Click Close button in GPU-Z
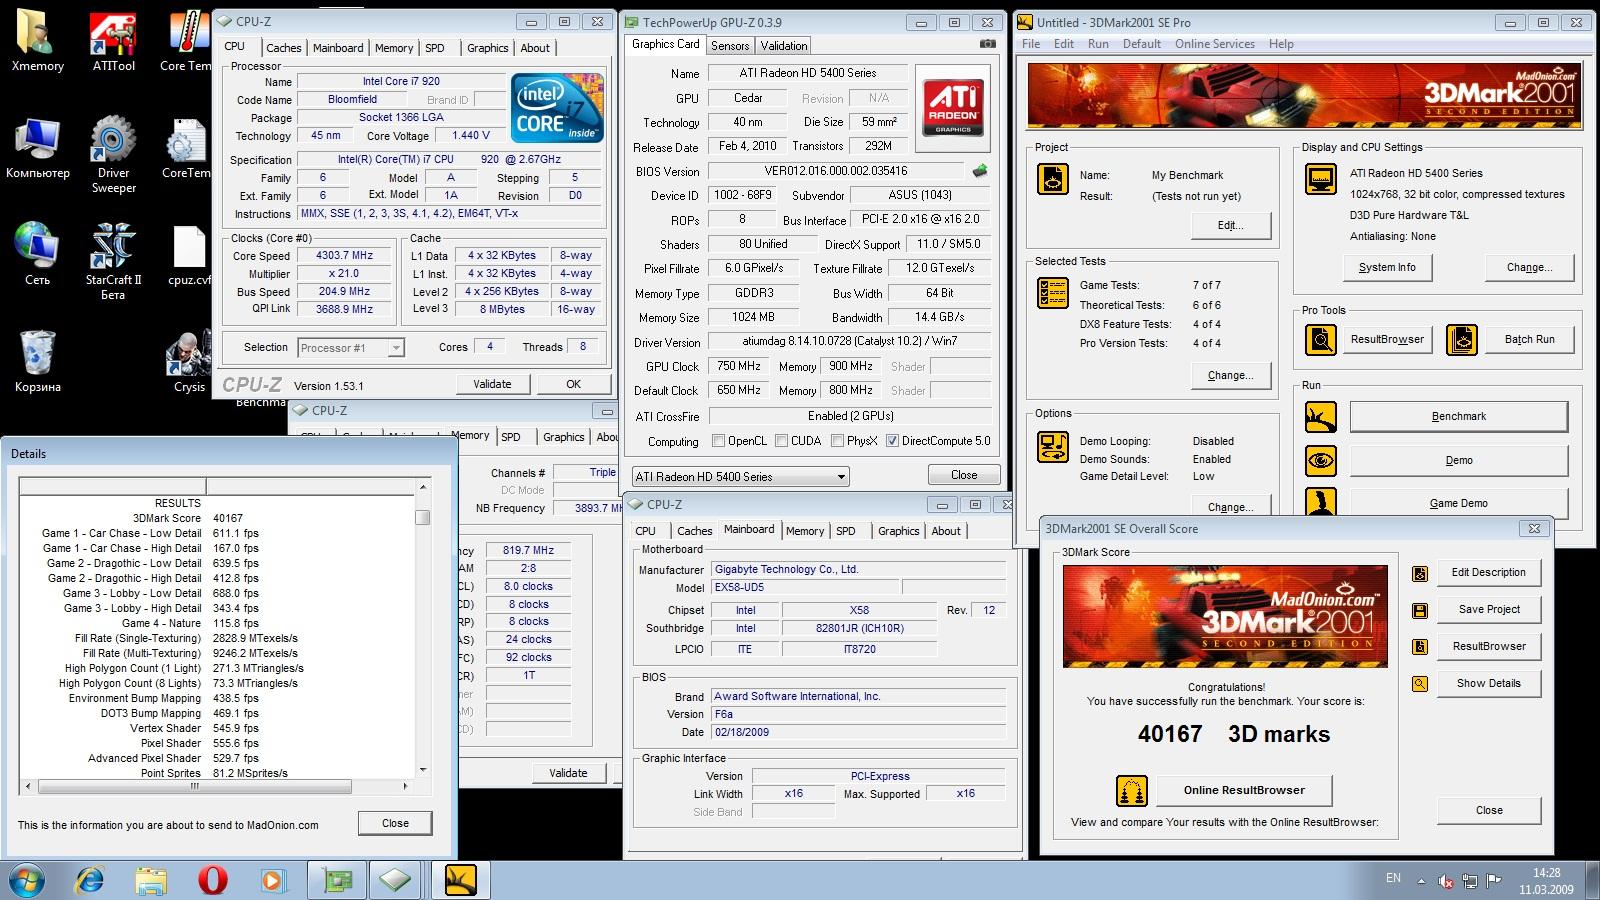Screen dimensions: 1600x900 (964, 475)
